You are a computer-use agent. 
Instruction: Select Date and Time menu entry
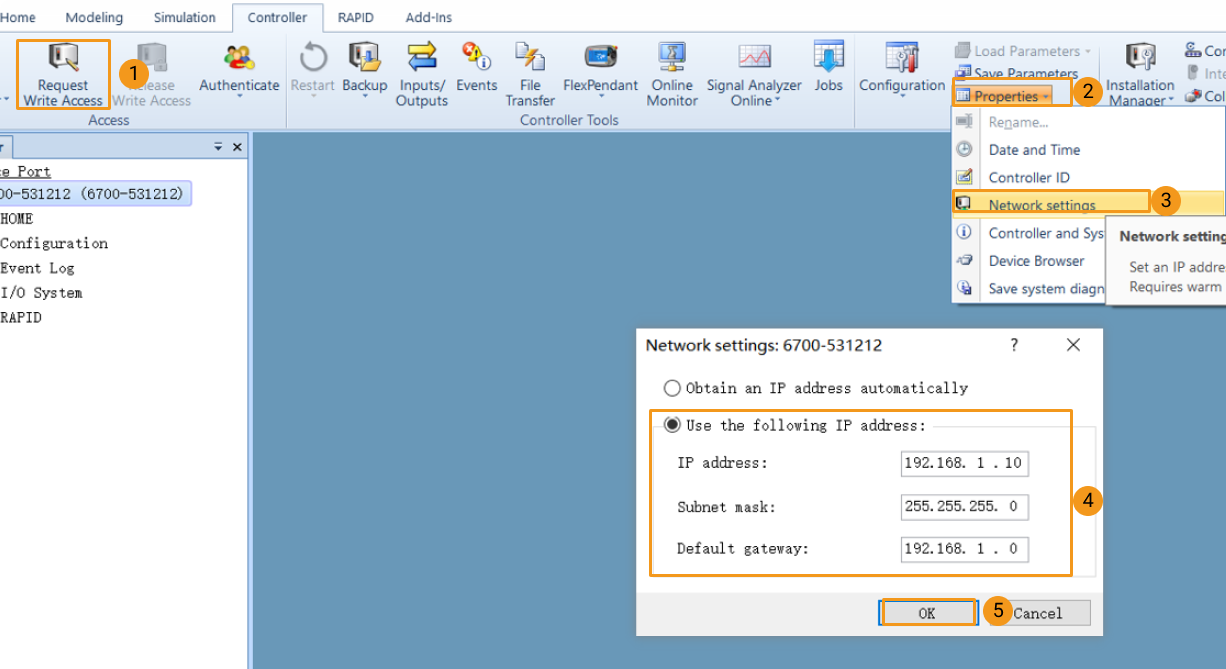[1034, 150]
